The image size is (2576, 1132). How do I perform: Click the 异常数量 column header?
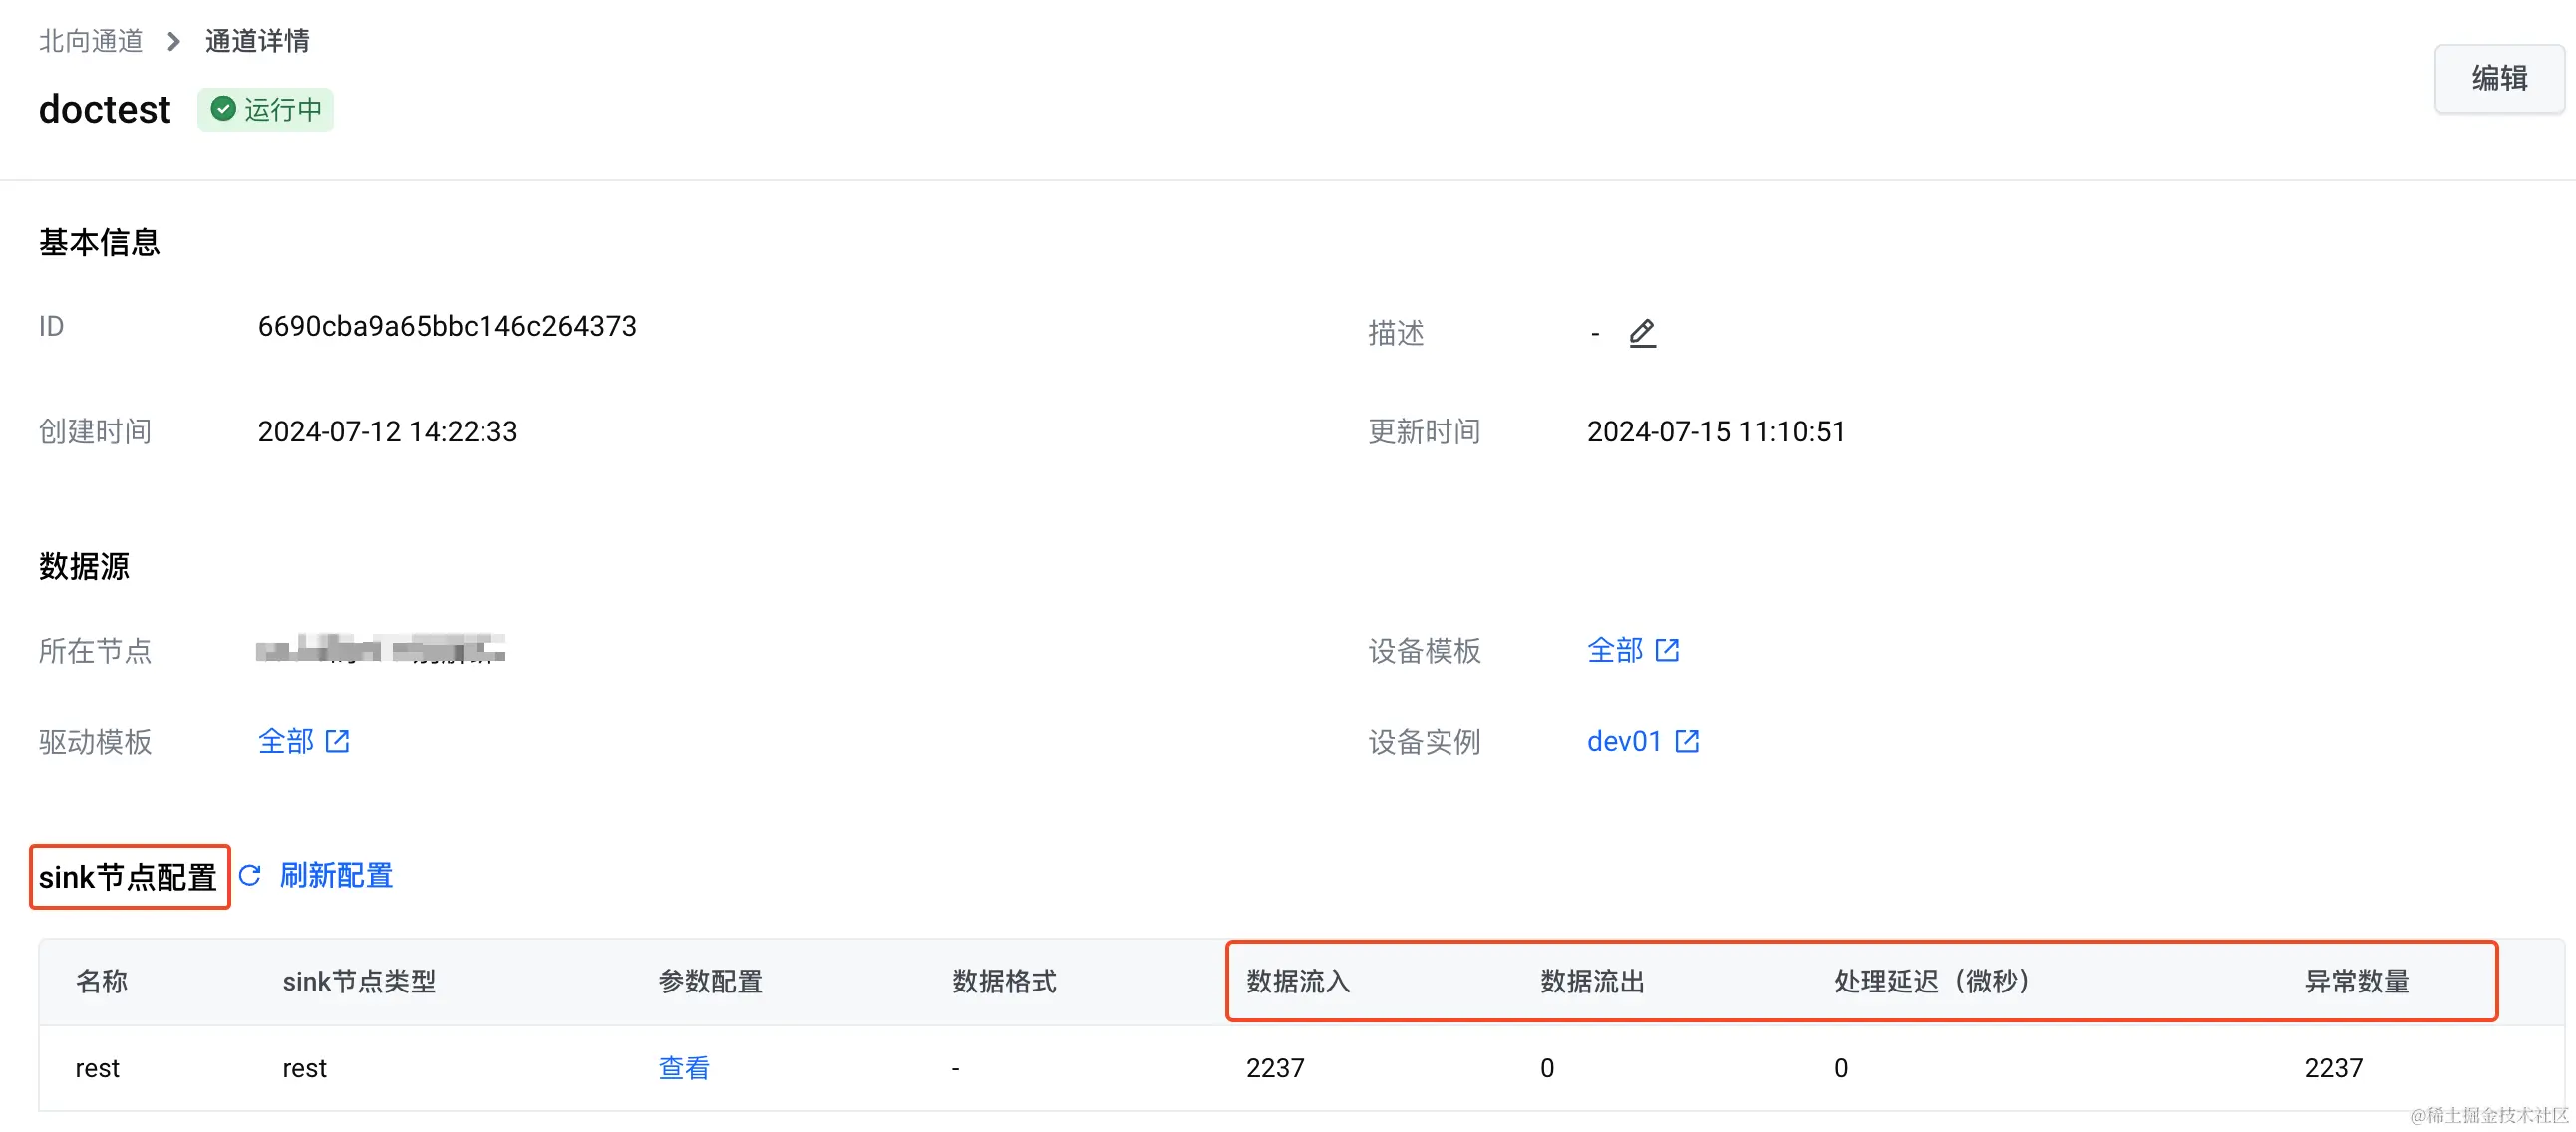point(2356,981)
